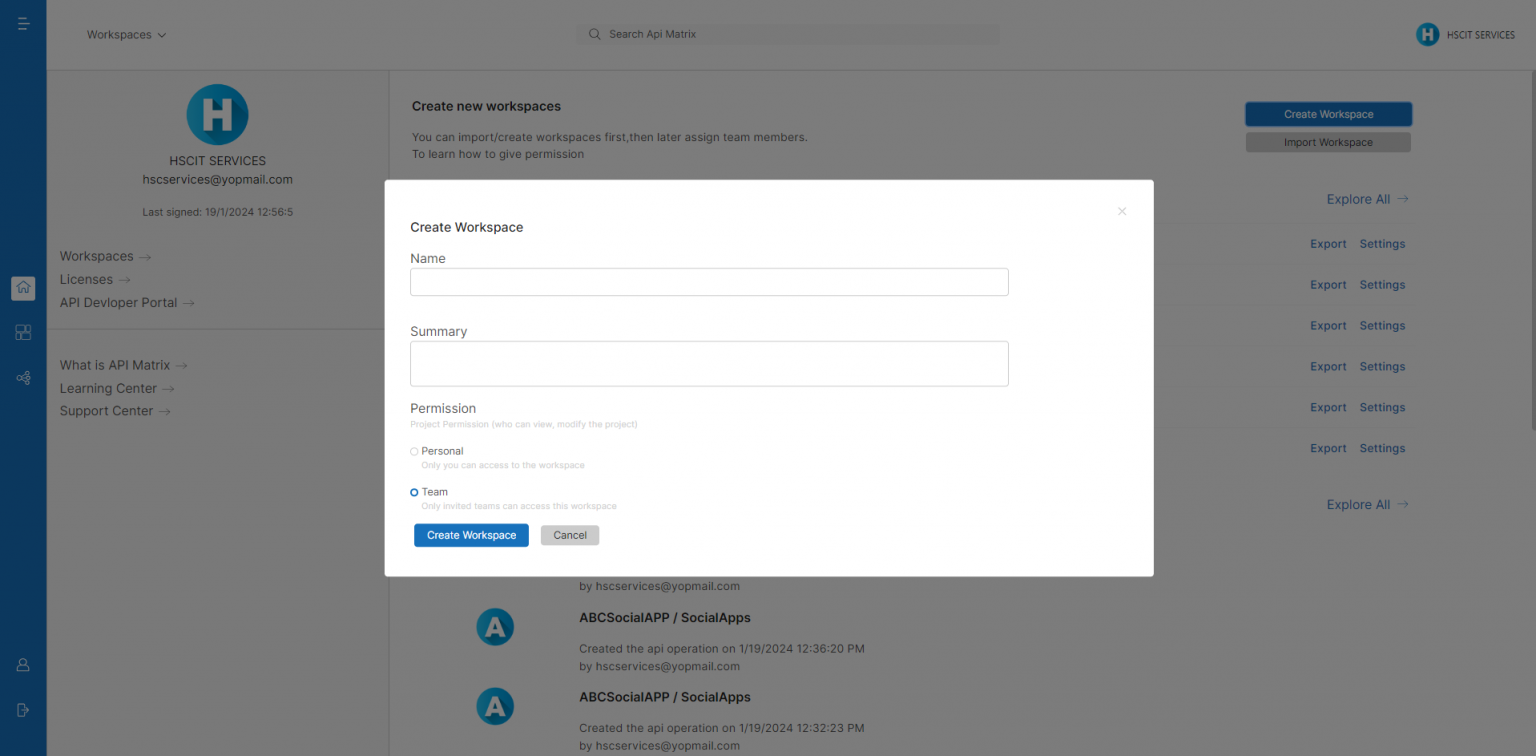Select the Personal permission option
The height and width of the screenshot is (756, 1536).
pos(413,451)
